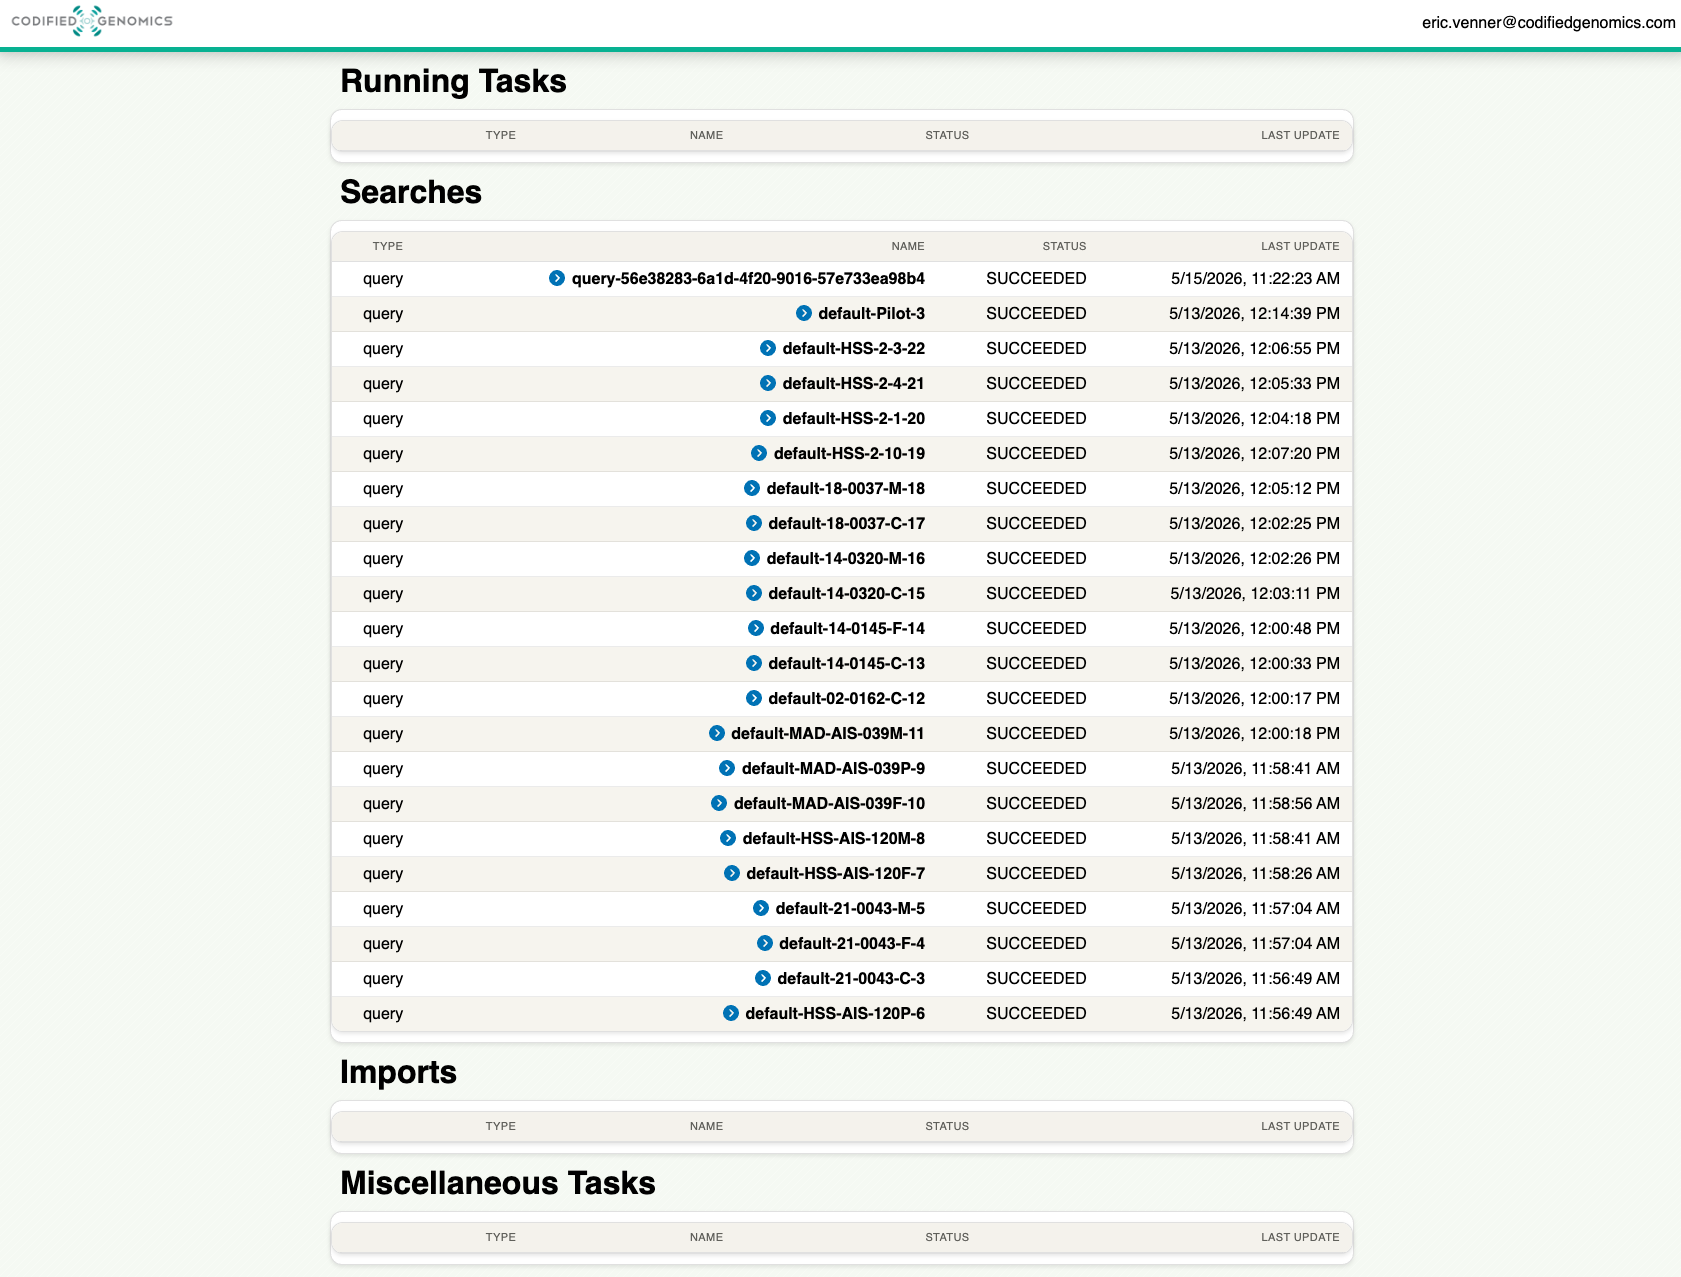
Task: Open the default-14-0145-C-13 search
Action: pos(846,663)
